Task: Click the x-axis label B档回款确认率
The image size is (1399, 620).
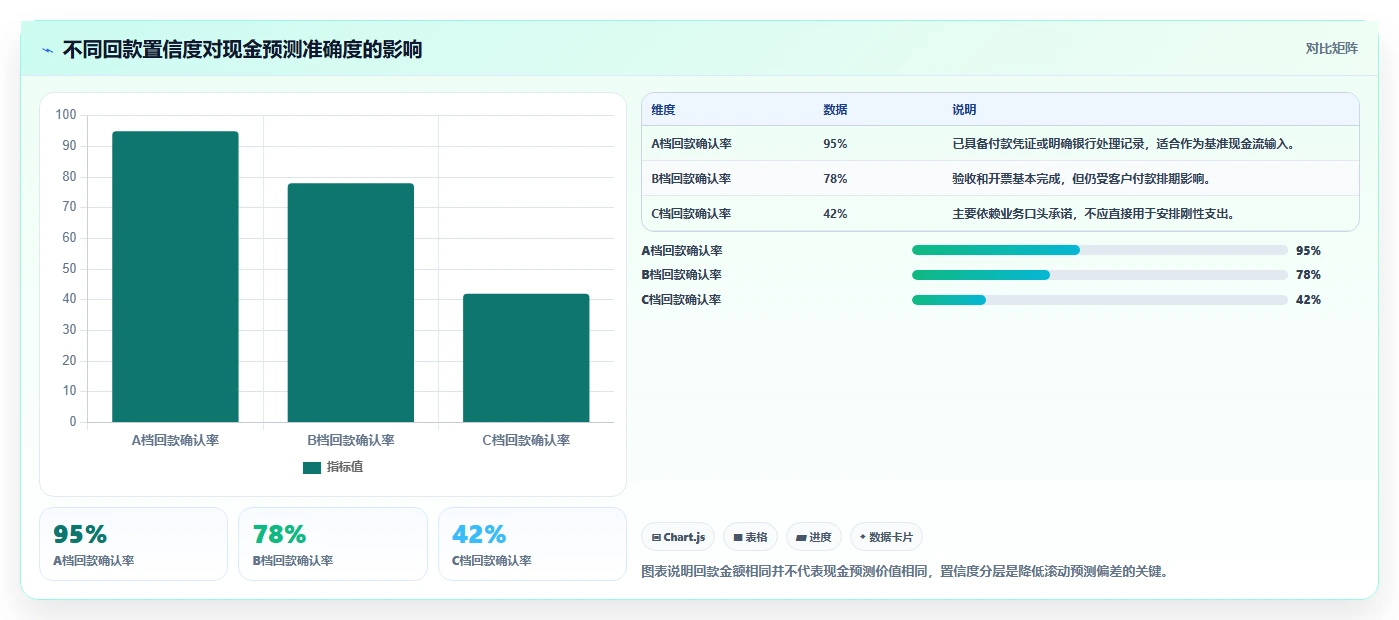Action: click(x=351, y=440)
